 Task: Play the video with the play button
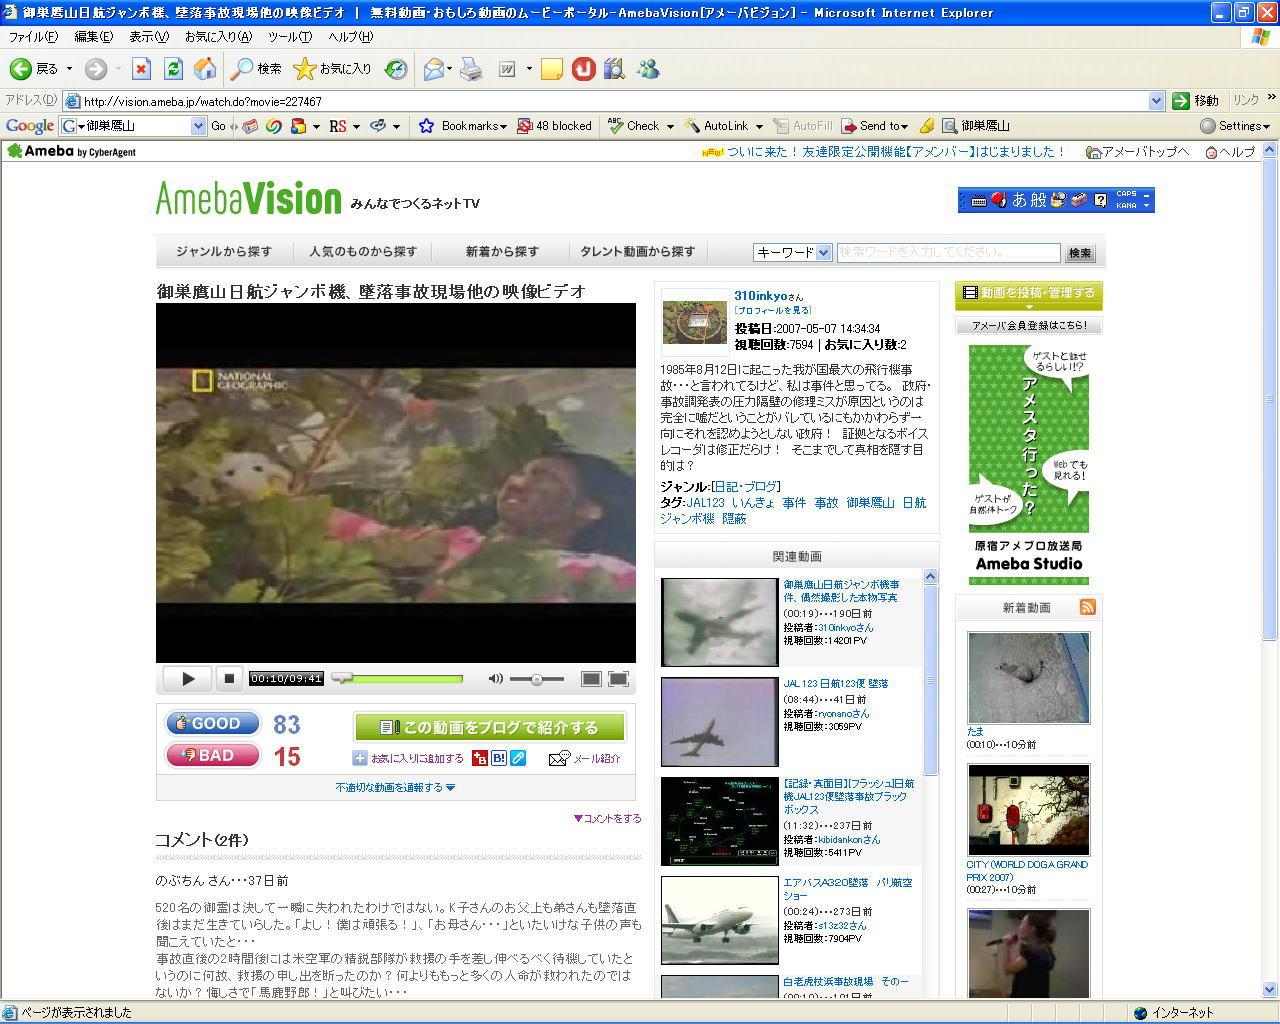click(x=188, y=679)
